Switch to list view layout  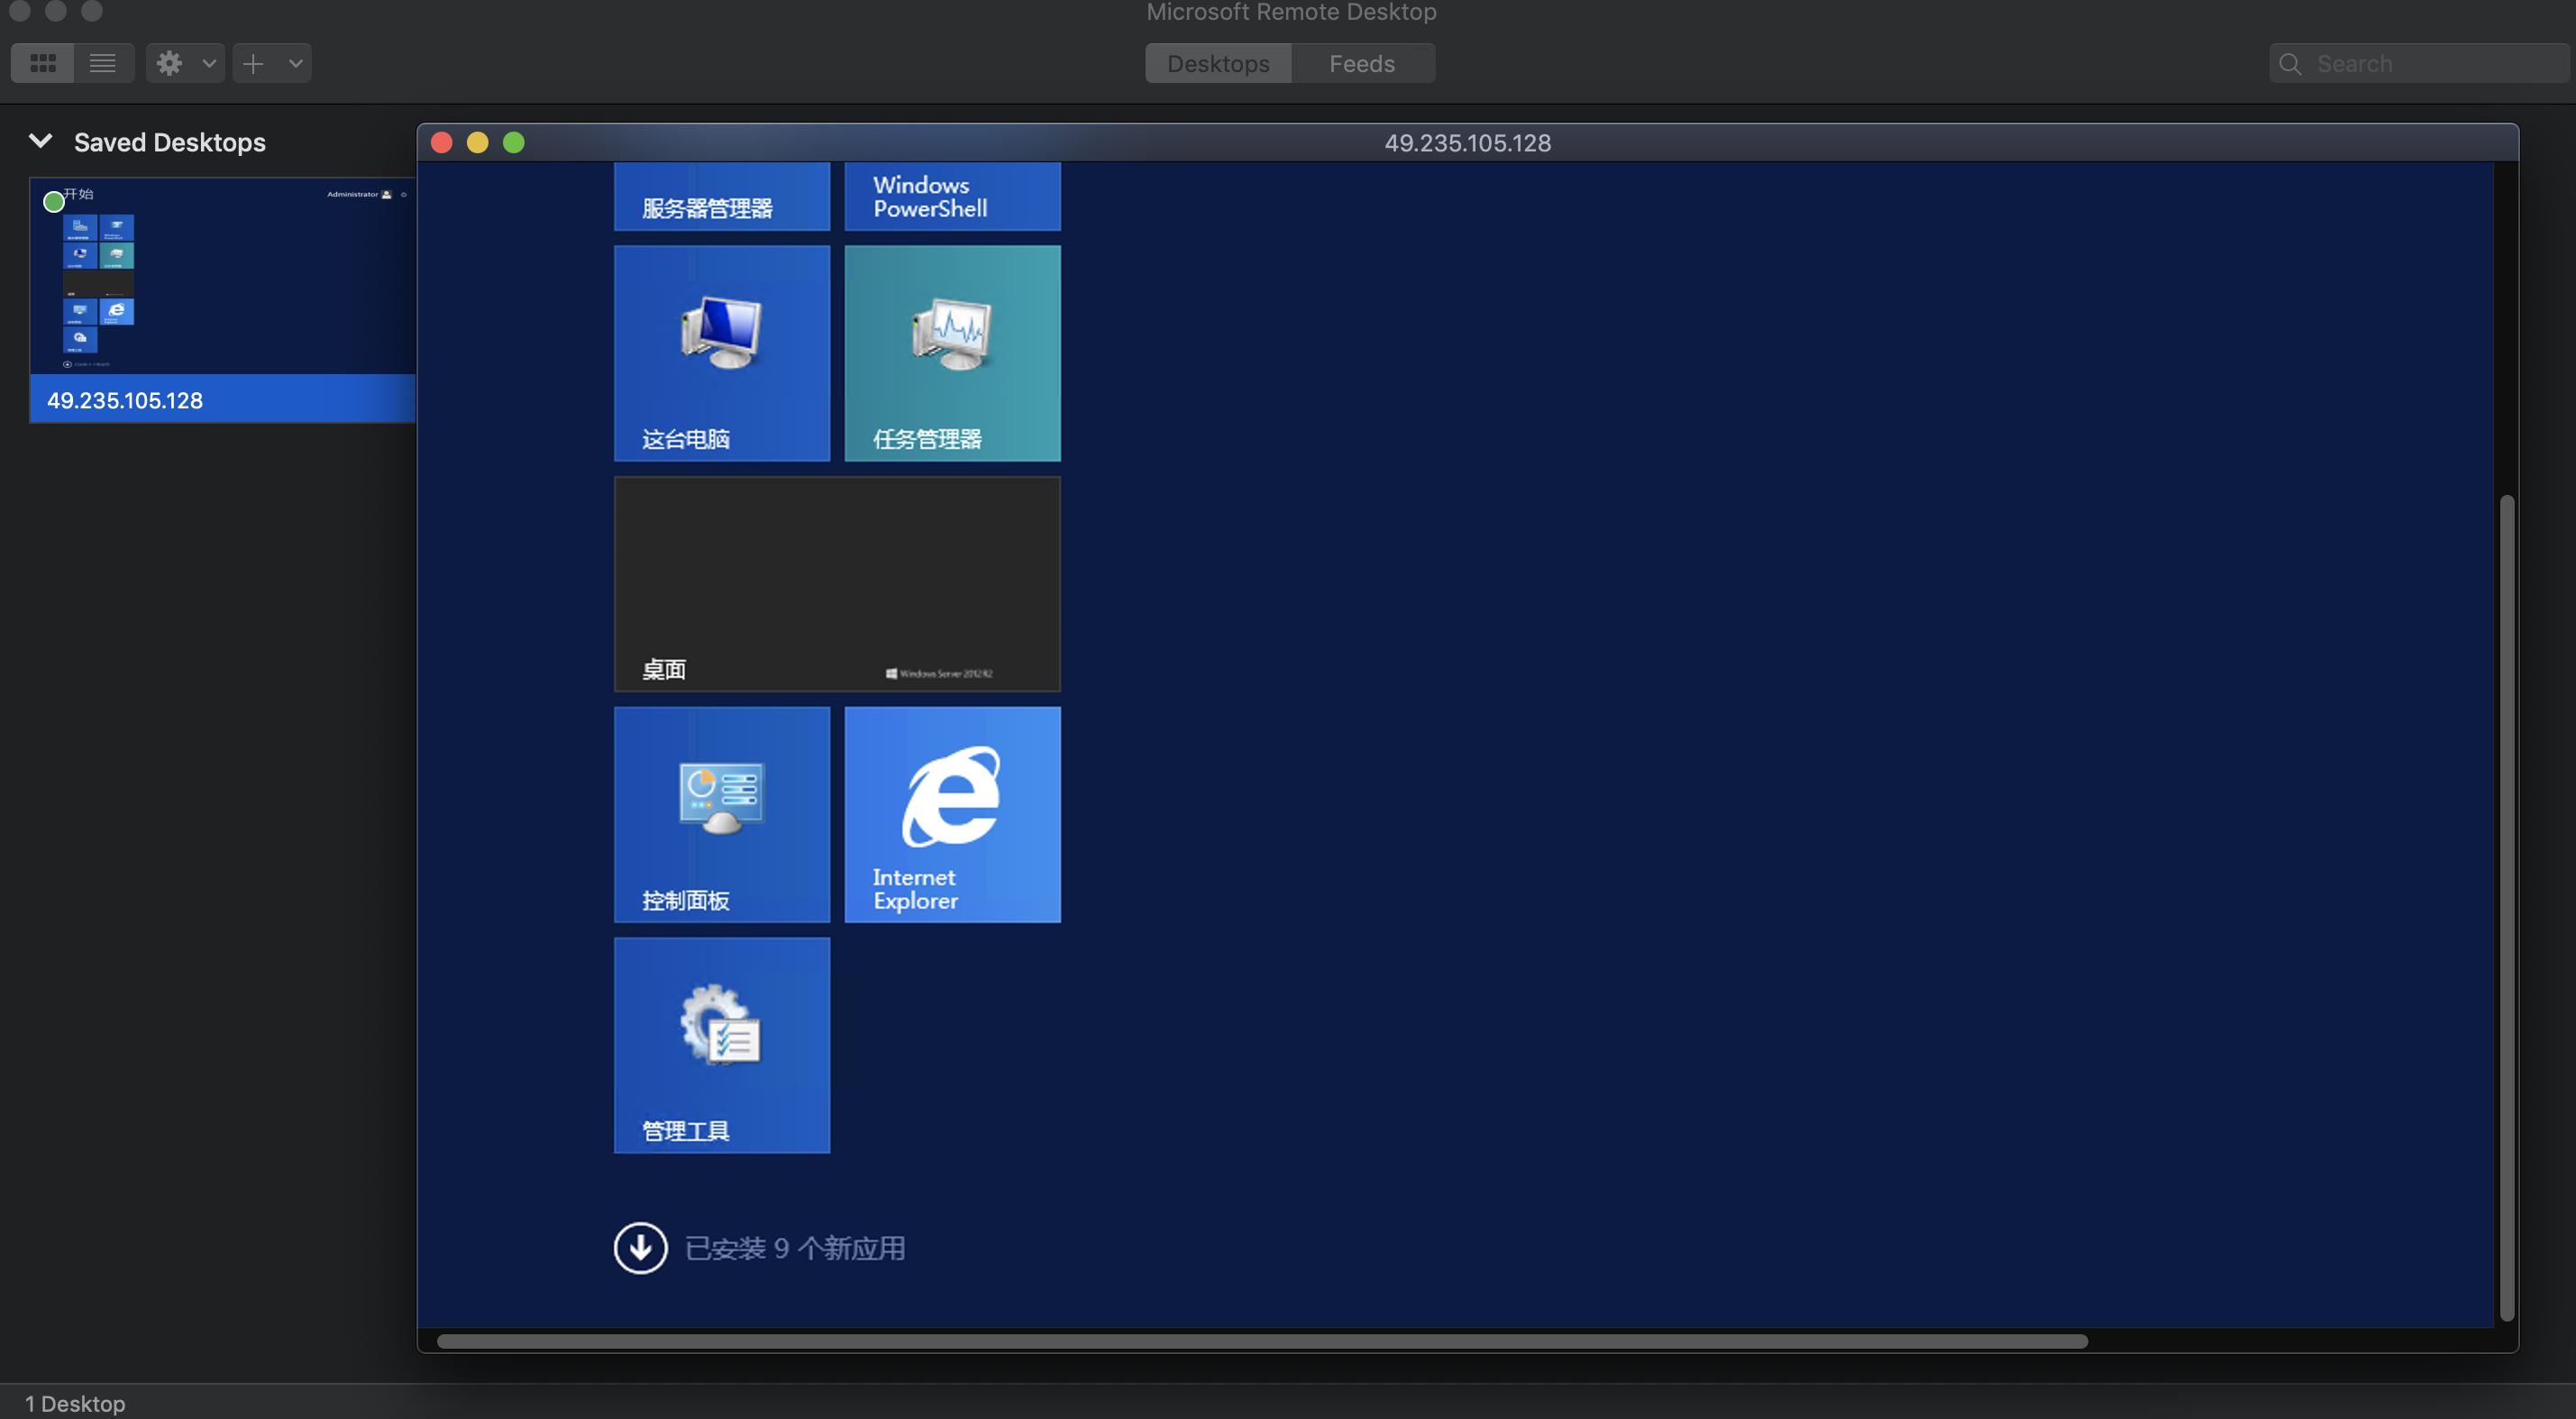click(x=103, y=62)
